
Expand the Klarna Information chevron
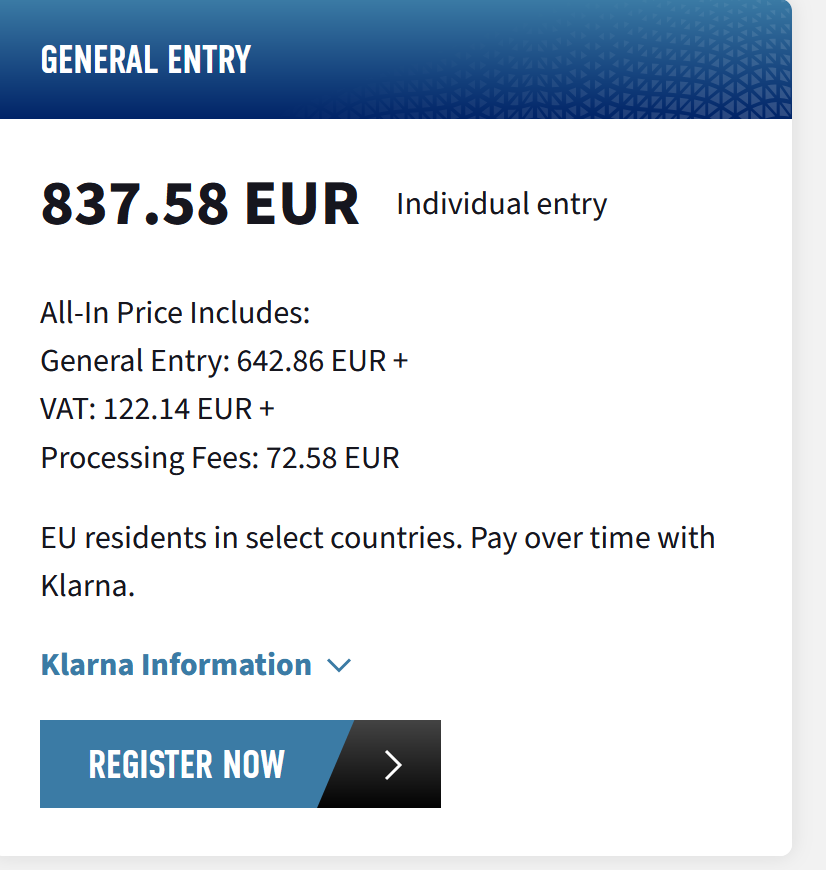(340, 666)
